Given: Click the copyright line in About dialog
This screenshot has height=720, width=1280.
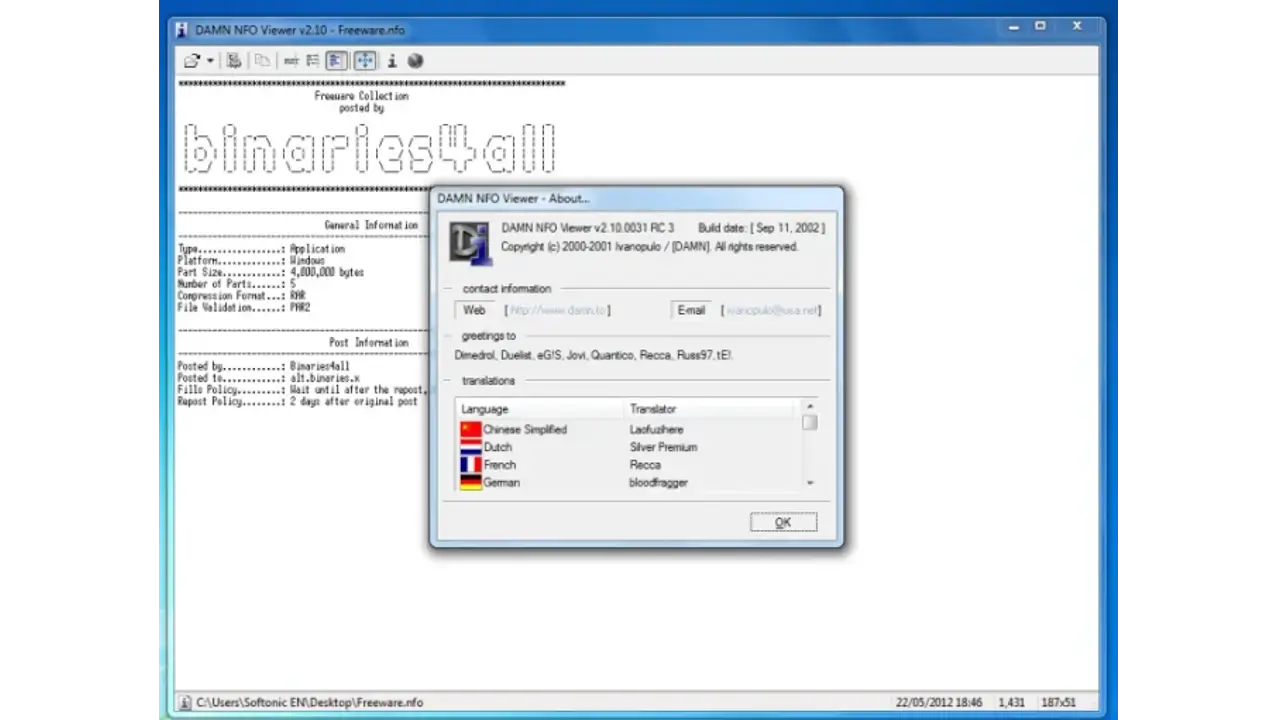Looking at the screenshot, I should tap(649, 246).
